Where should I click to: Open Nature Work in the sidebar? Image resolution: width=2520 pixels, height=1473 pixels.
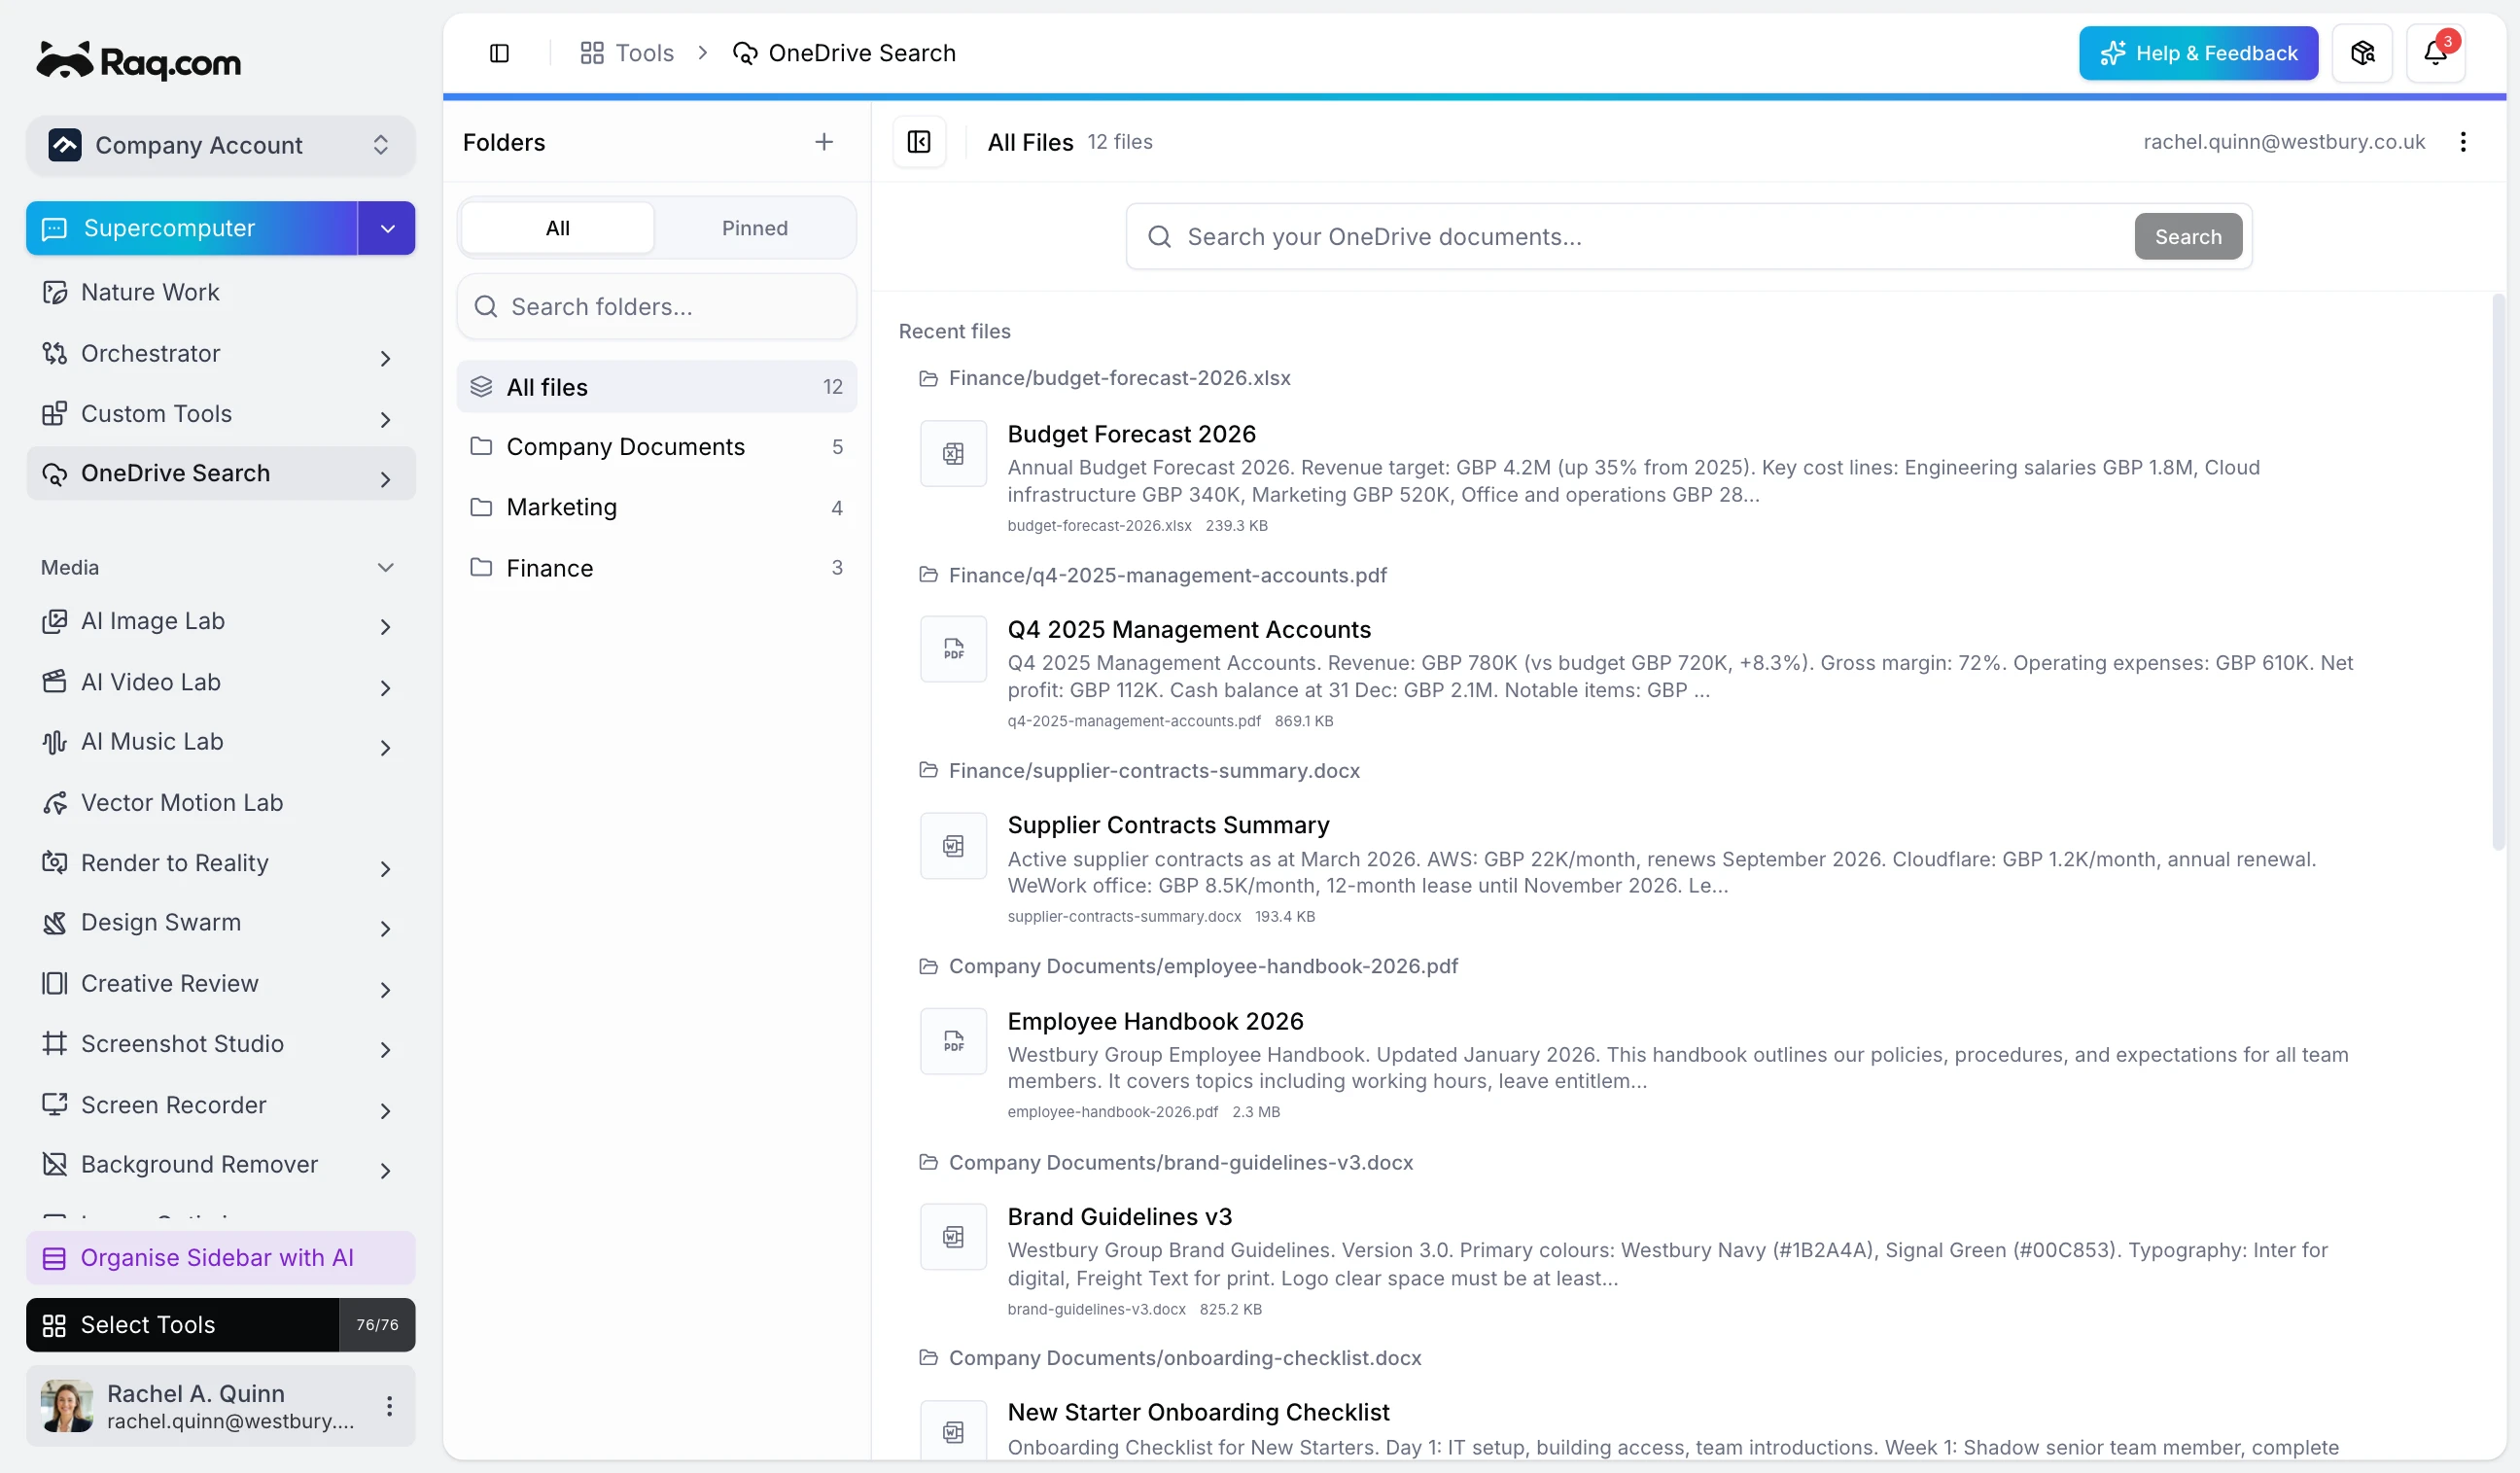point(220,292)
